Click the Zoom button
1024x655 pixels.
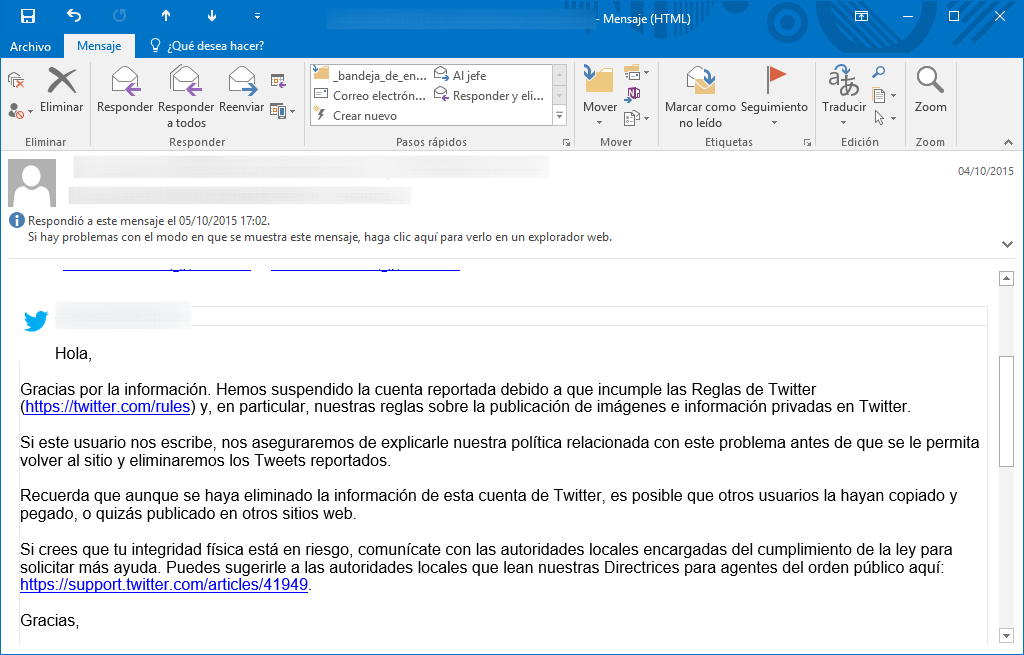coord(931,91)
